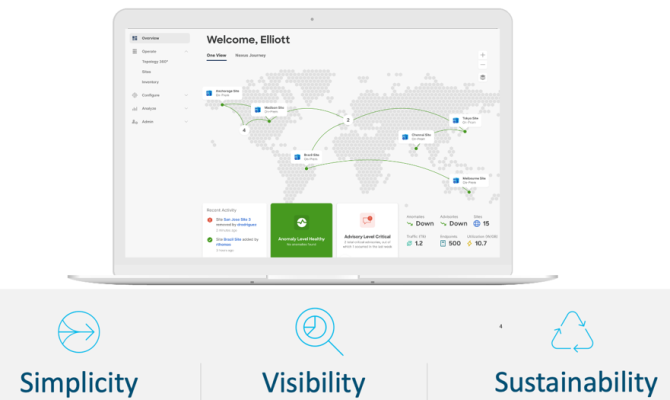Click the Advisory Level Critical alert icon
Viewport: 670px width, 400px height.
[x=366, y=220]
